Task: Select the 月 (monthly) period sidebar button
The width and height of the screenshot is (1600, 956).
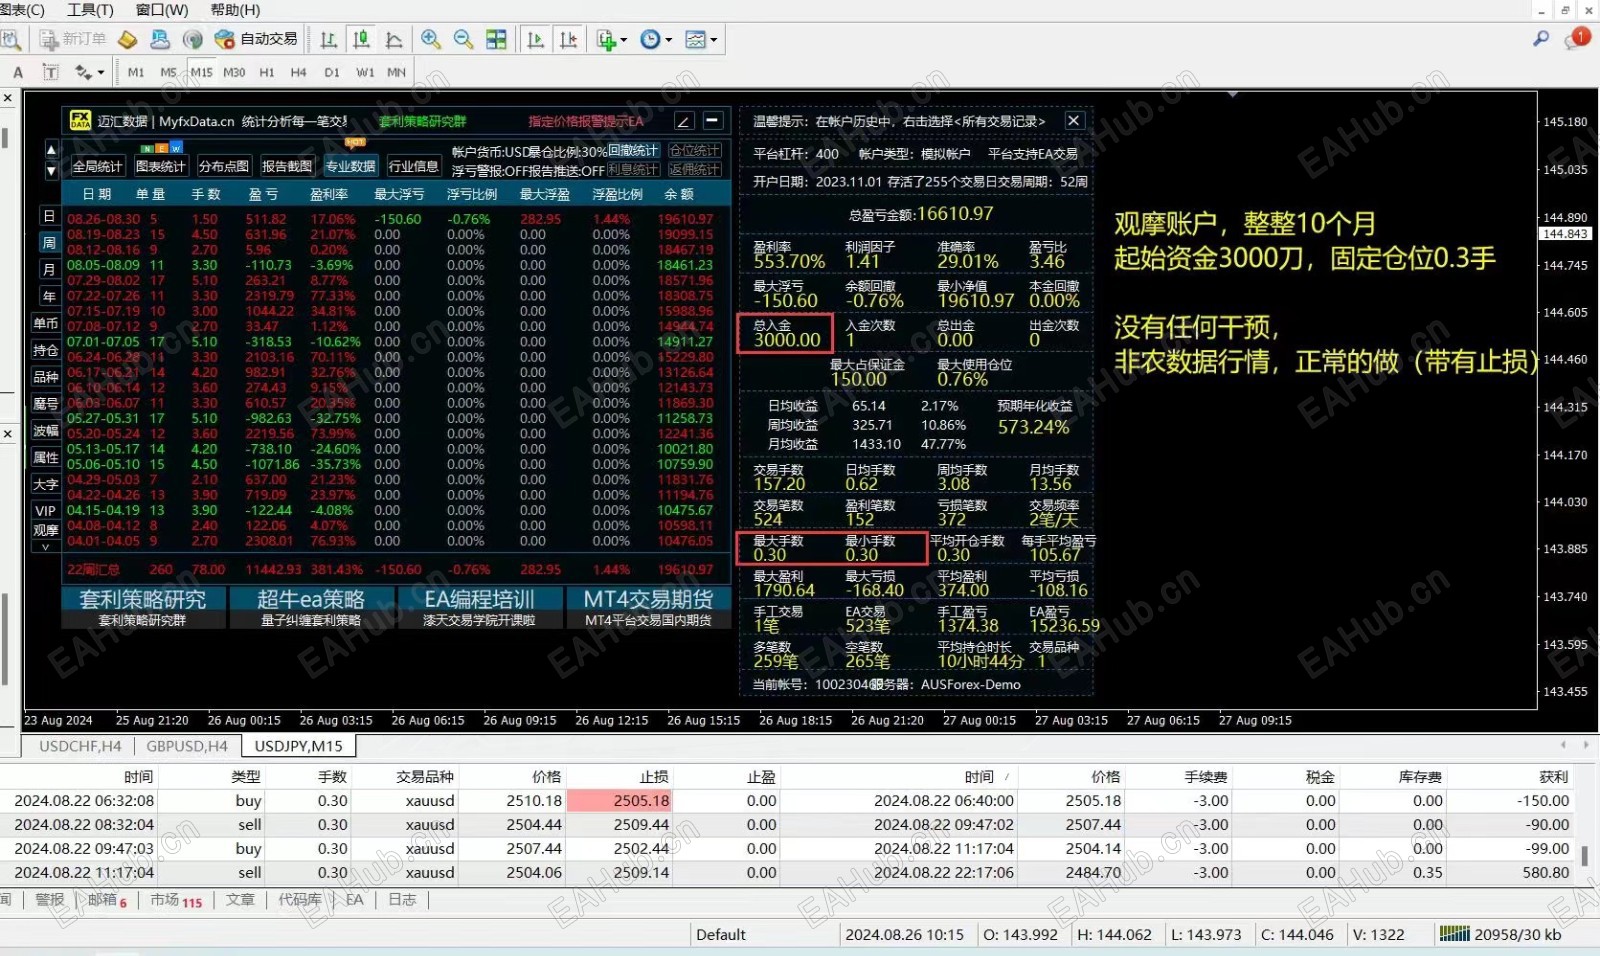Action: point(48,270)
